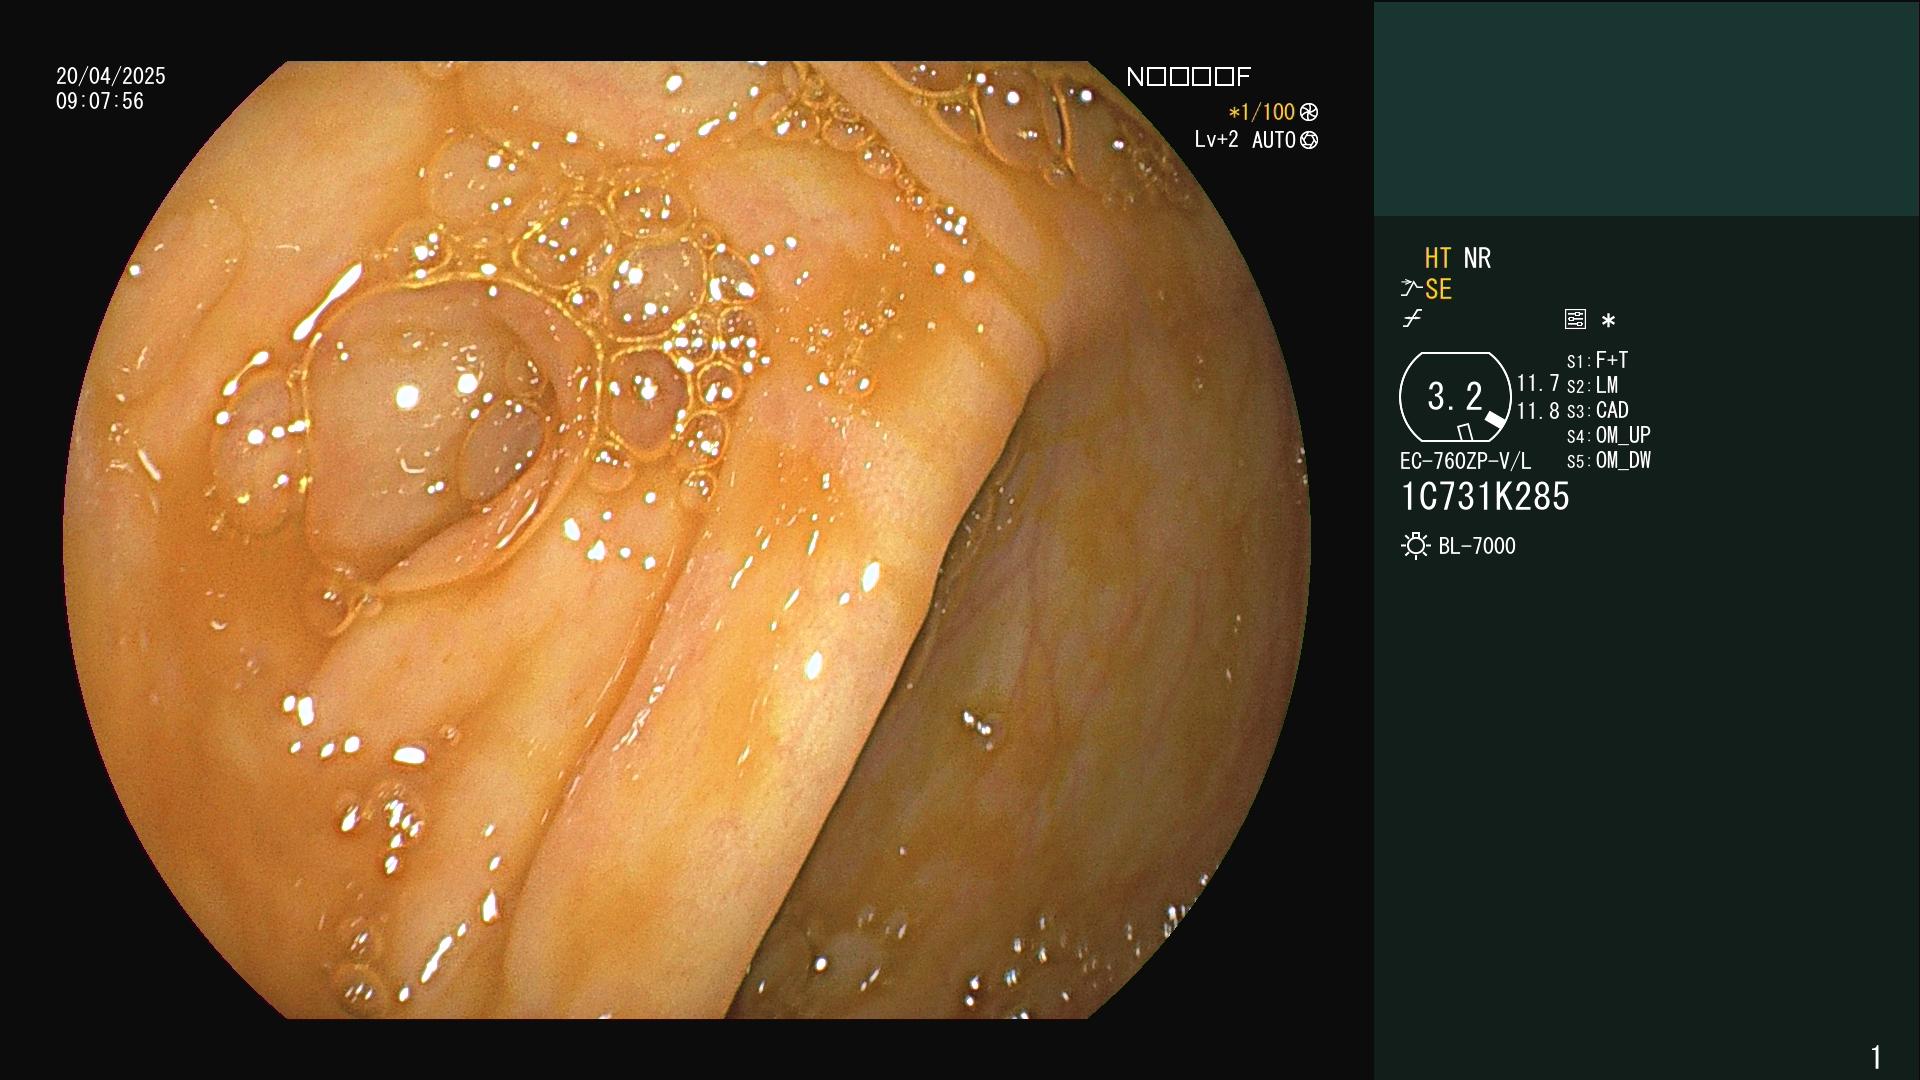This screenshot has height=1080, width=1920.
Task: Click the circular endoscopic image
Action: [x=687, y=540]
